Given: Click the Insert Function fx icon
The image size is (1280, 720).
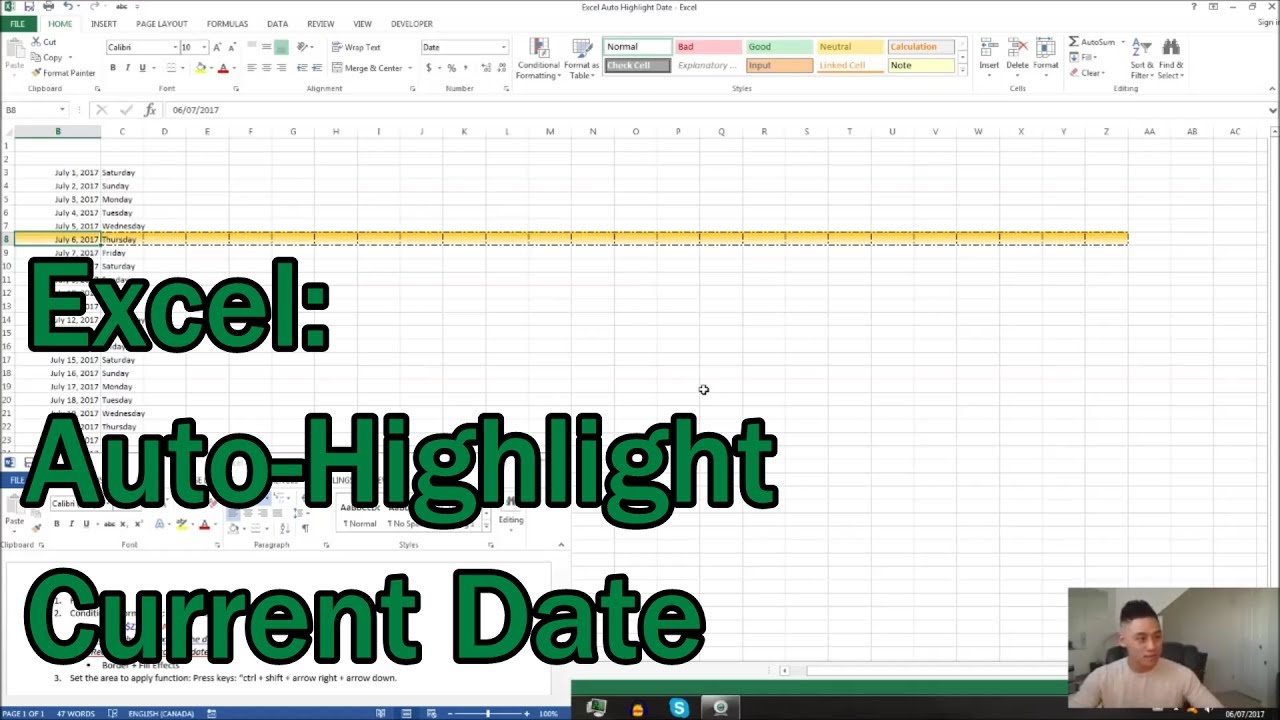Looking at the screenshot, I should (150, 110).
